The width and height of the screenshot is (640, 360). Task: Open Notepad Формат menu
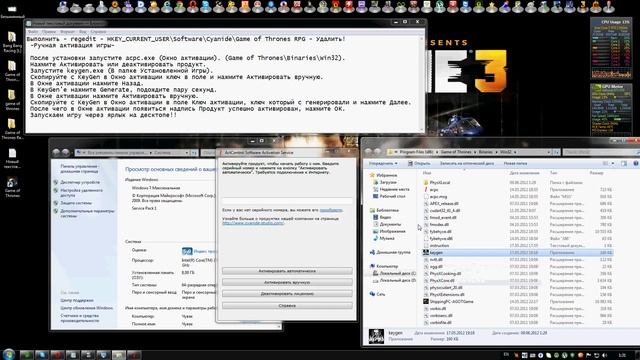coord(67,31)
